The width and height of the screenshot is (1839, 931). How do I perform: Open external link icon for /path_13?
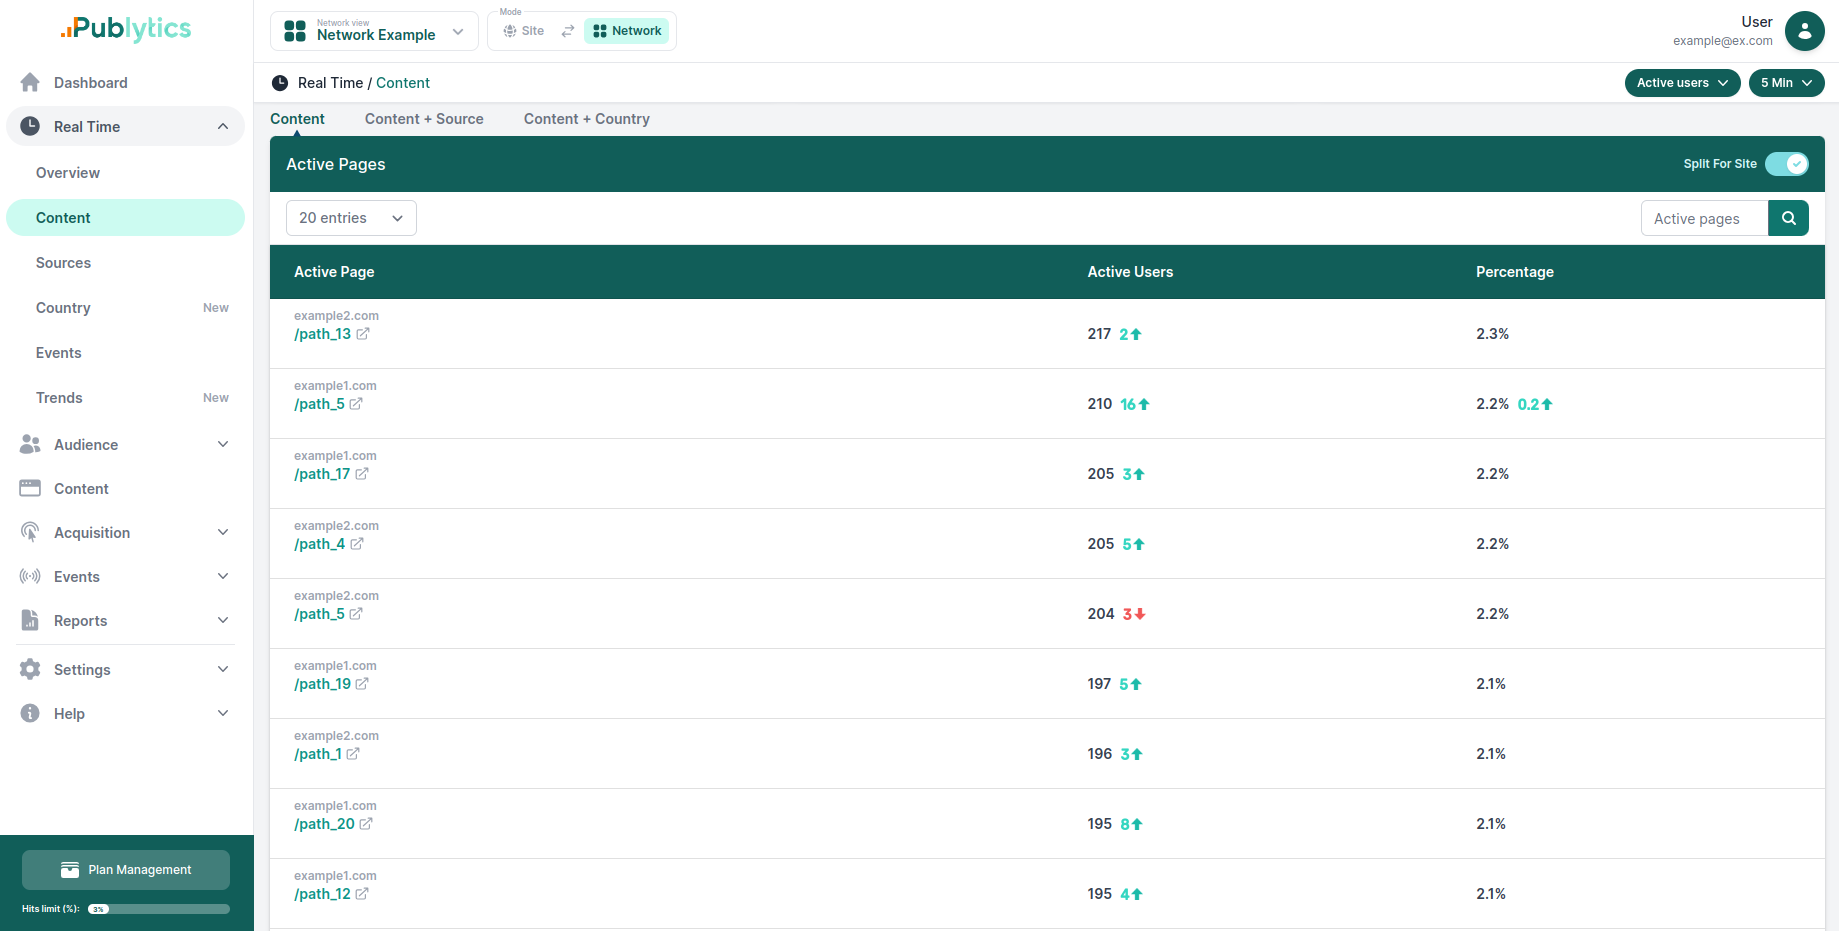pyautogui.click(x=363, y=334)
